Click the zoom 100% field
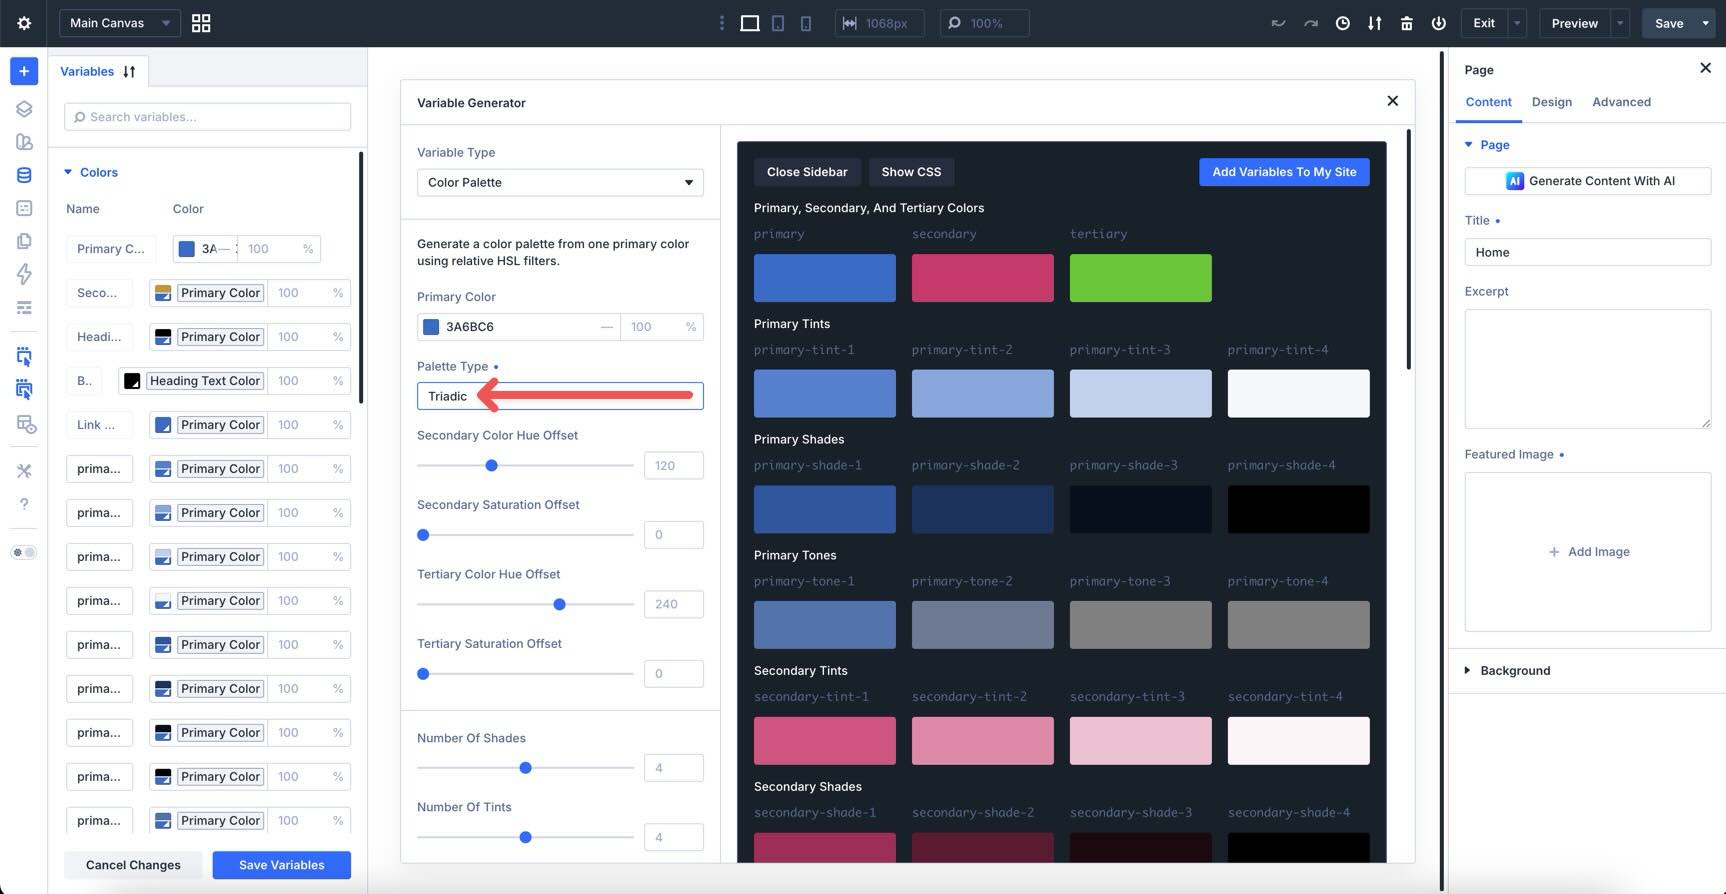The height and width of the screenshot is (894, 1726). [984, 23]
